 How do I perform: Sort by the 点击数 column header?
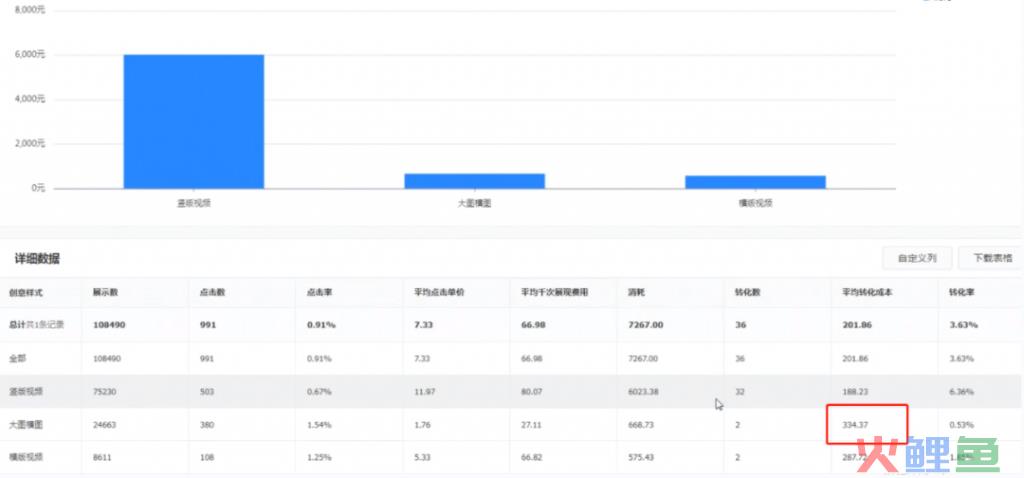pyautogui.click(x=212, y=293)
